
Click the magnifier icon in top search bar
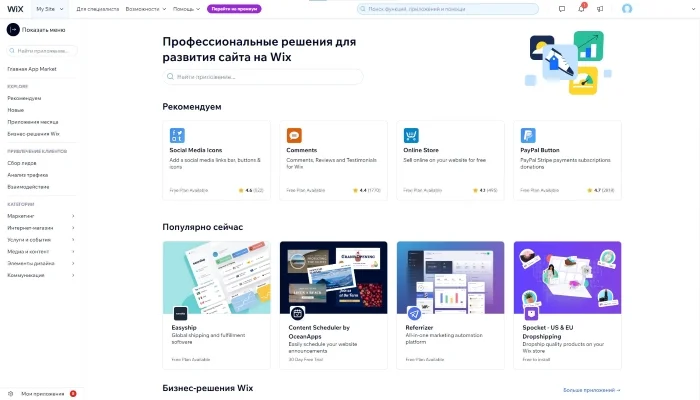(363, 9)
